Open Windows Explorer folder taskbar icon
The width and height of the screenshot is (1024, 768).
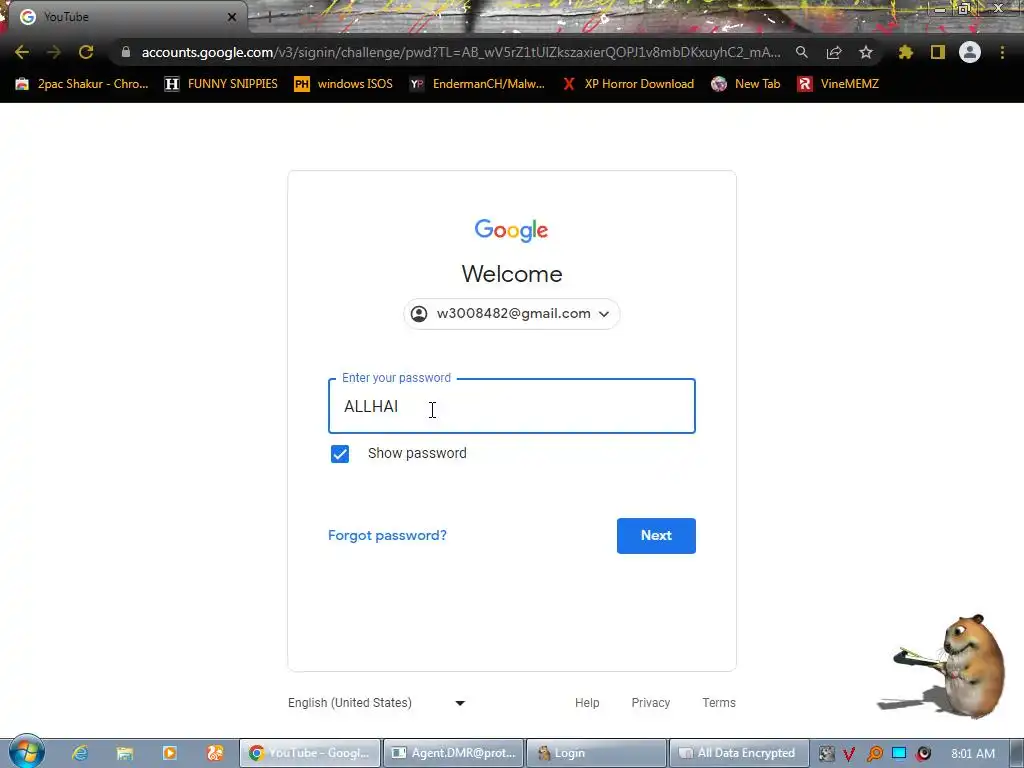coord(125,753)
